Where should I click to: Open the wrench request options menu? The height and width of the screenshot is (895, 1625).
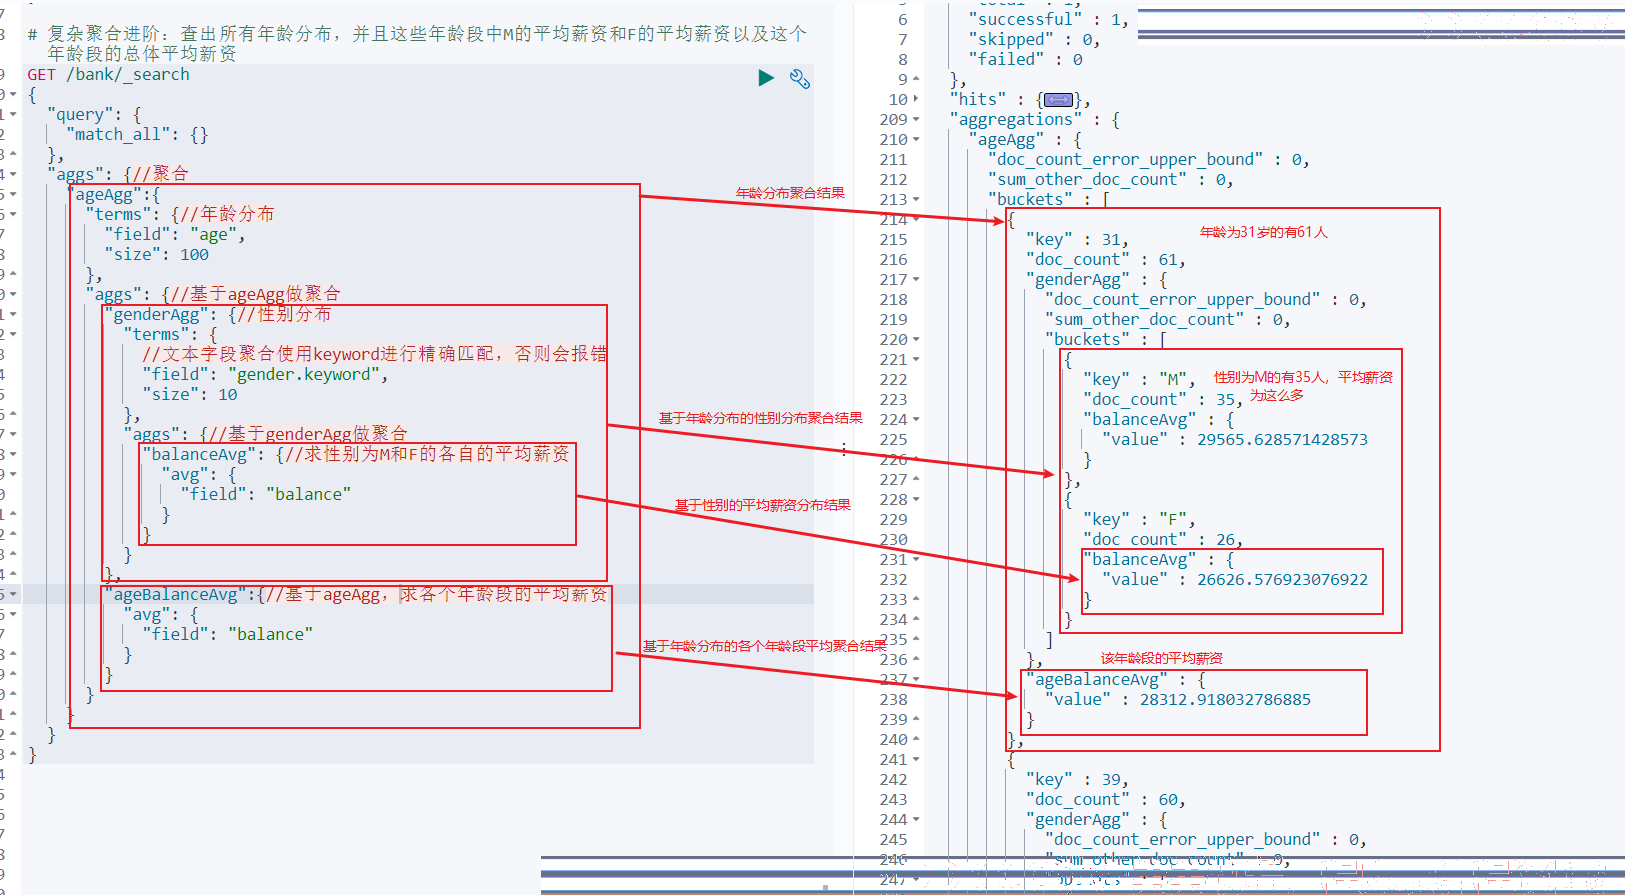pos(800,79)
